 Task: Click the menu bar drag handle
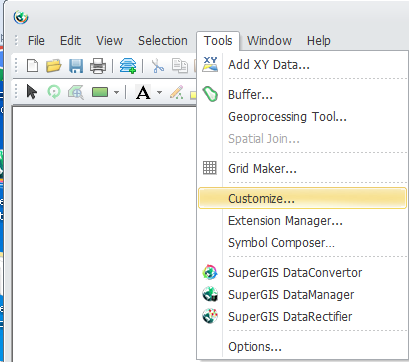click(x=16, y=41)
